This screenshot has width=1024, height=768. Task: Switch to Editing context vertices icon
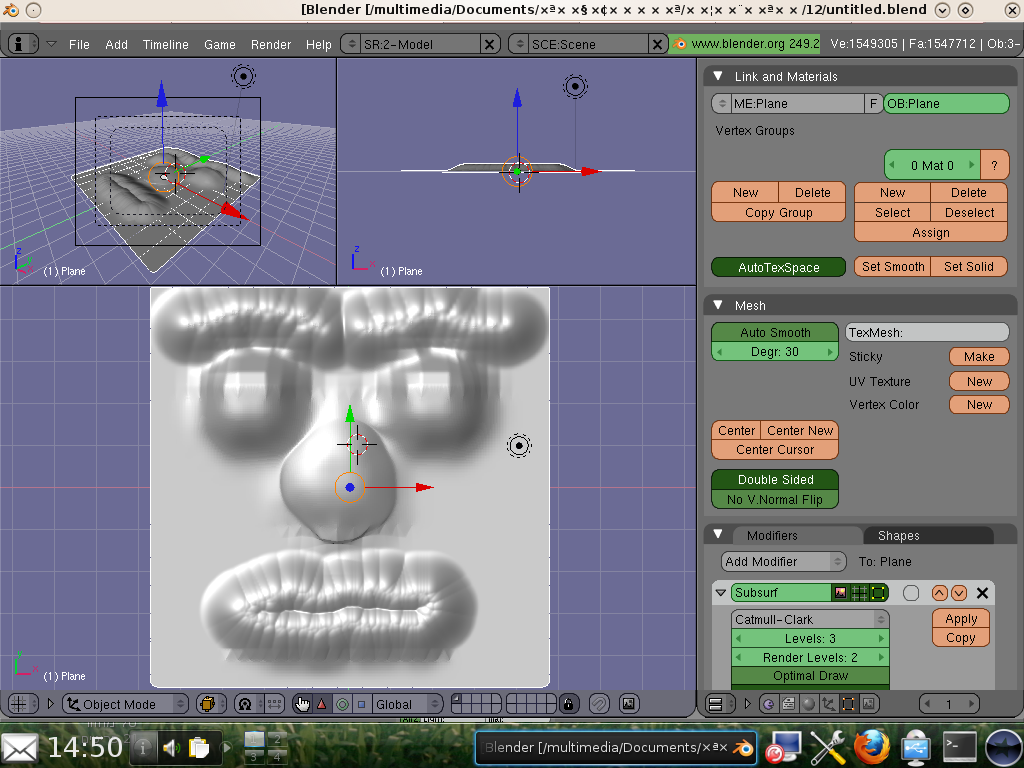click(x=848, y=704)
